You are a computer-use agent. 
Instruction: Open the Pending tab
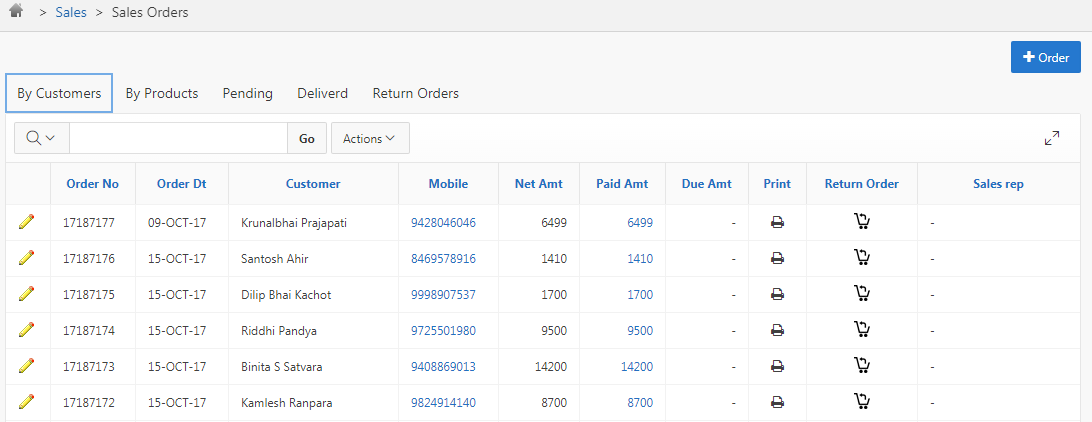[x=247, y=93]
